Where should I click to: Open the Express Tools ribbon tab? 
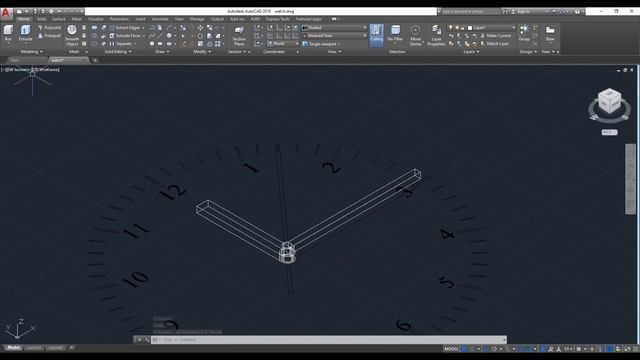pos(278,19)
